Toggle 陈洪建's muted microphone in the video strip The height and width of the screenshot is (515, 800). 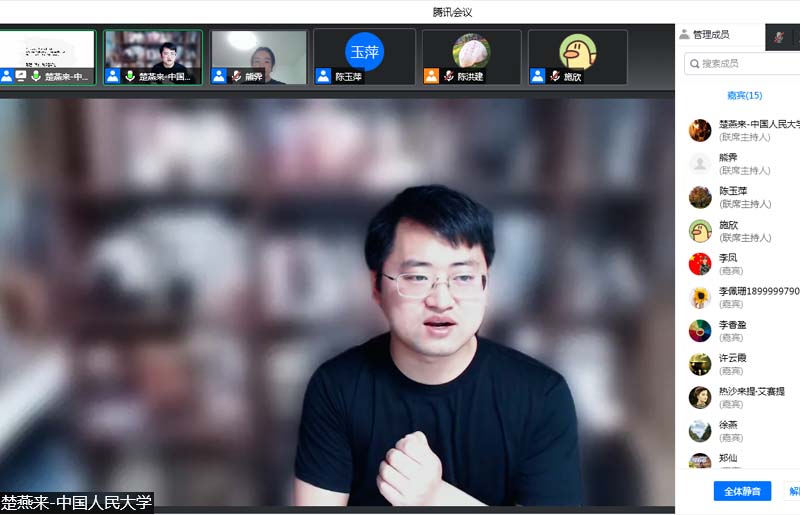pyautogui.click(x=449, y=76)
